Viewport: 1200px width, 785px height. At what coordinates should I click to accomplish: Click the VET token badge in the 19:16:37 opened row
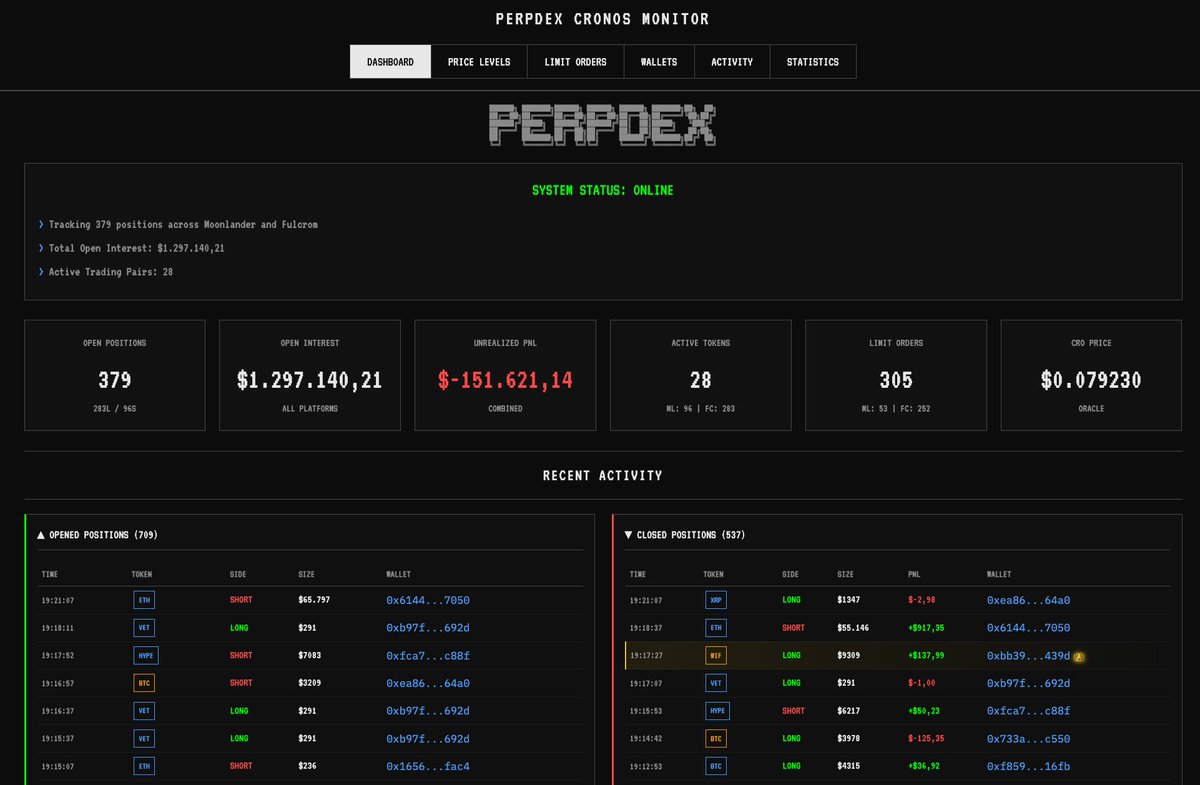pyautogui.click(x=144, y=711)
